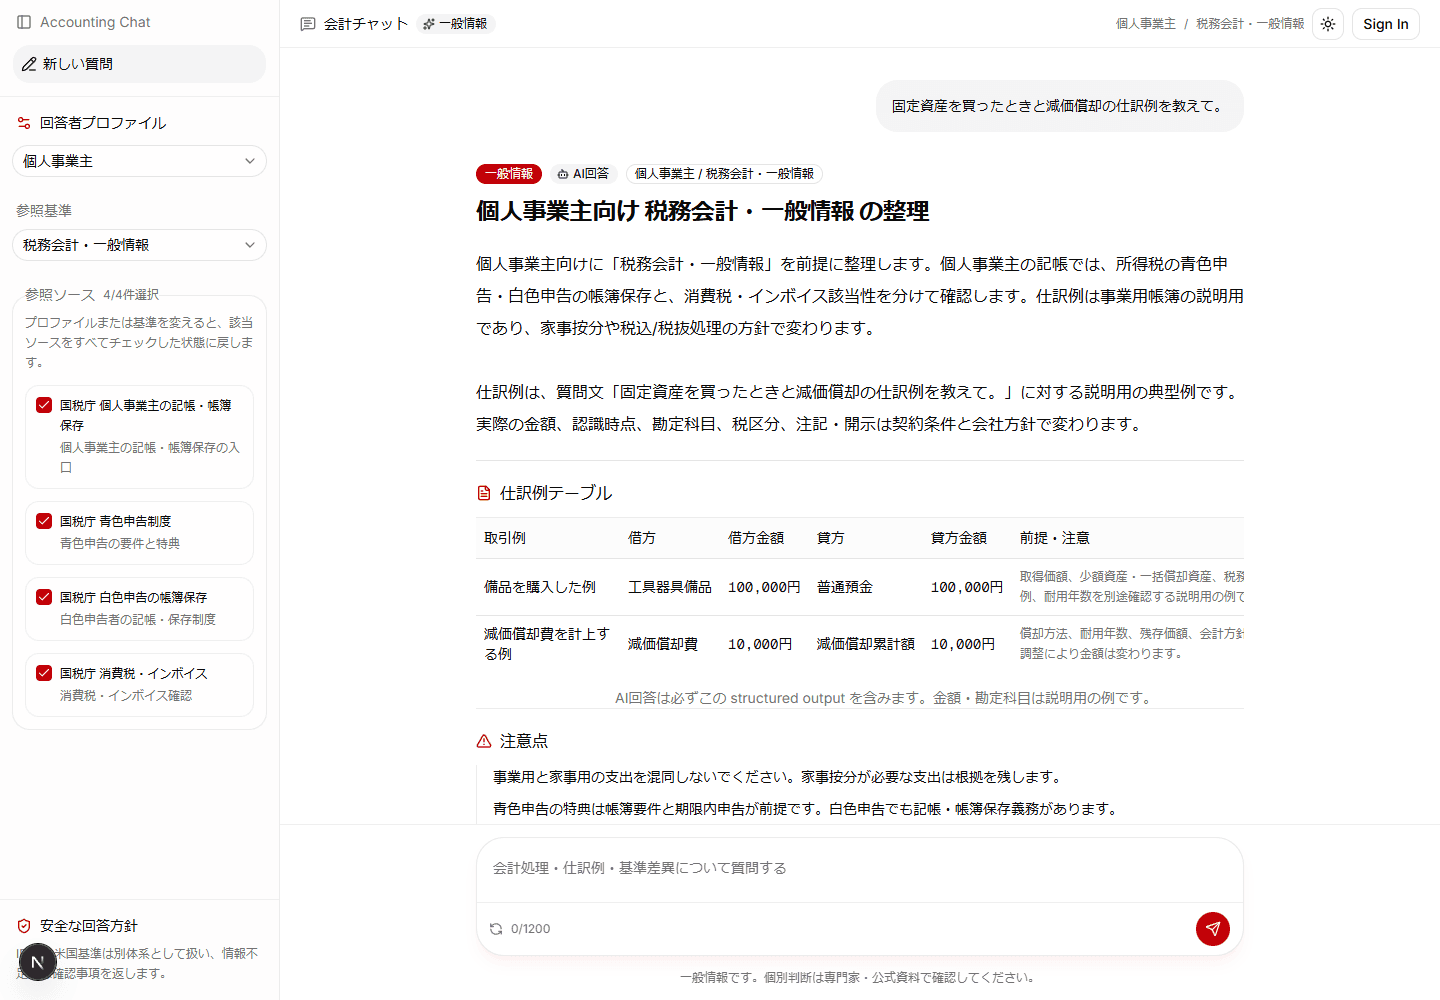
Task: Uncheck 国税庁 個人事業主の記帳・帳簿保存 source
Action: [44, 405]
